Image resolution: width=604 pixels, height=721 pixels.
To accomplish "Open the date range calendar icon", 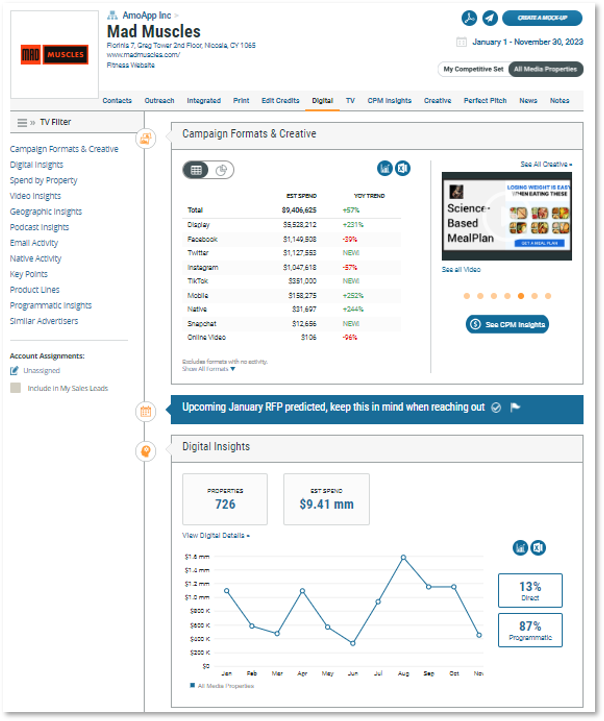I will (461, 42).
